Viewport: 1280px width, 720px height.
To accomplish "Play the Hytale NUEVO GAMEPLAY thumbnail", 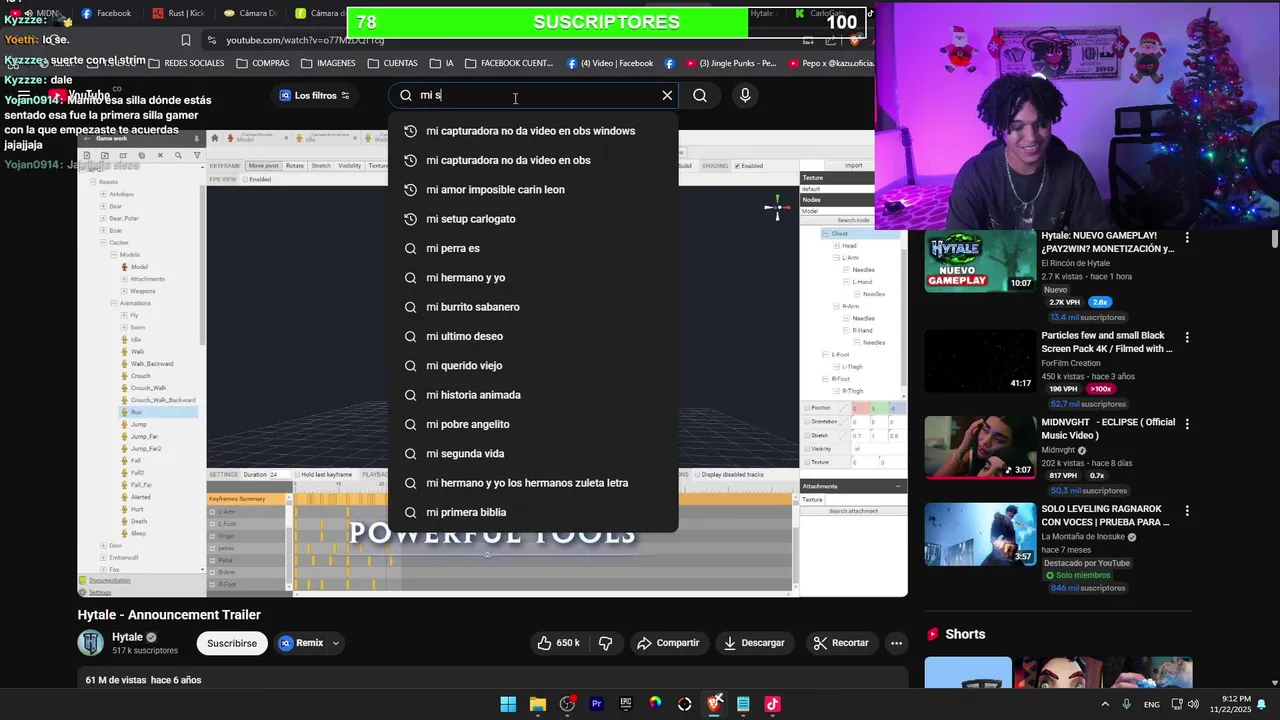I will [980, 261].
